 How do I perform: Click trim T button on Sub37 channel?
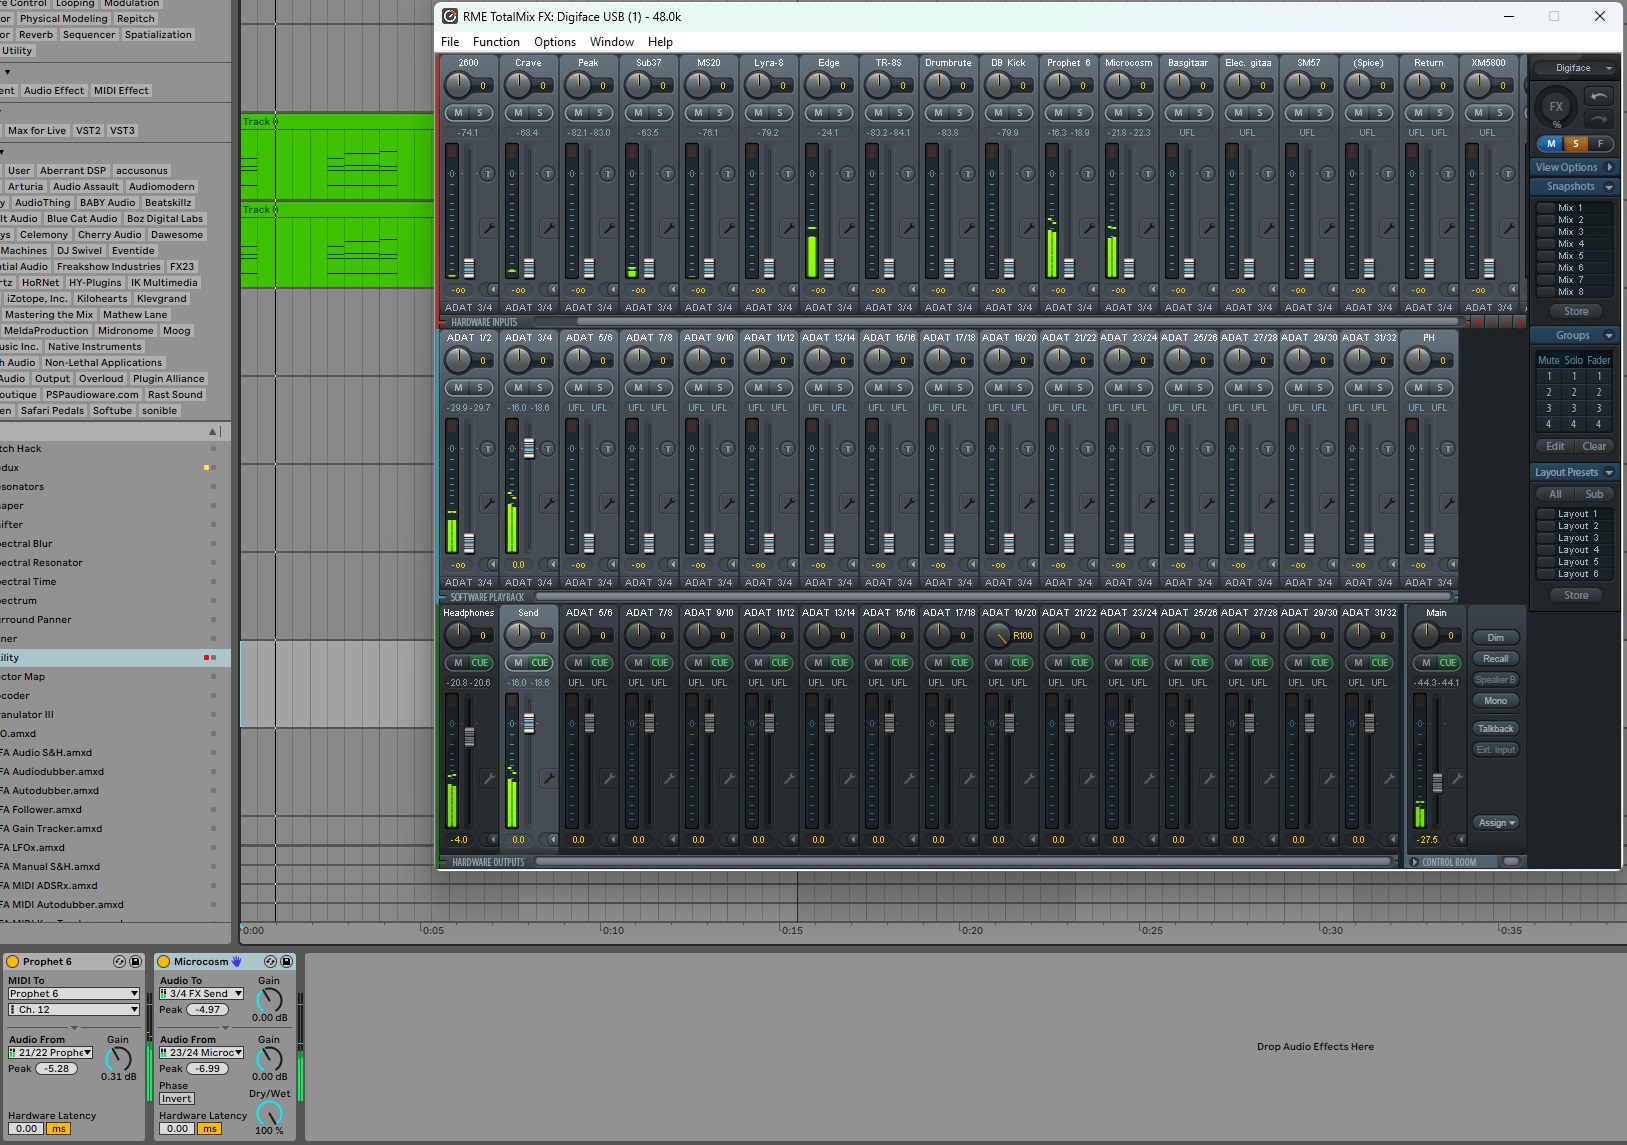click(x=667, y=174)
